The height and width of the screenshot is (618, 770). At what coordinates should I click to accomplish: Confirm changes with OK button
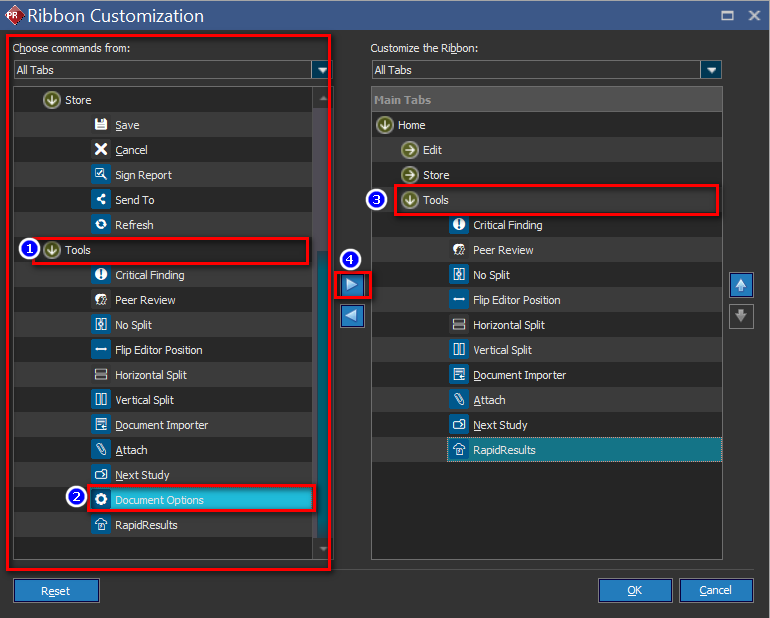[634, 590]
